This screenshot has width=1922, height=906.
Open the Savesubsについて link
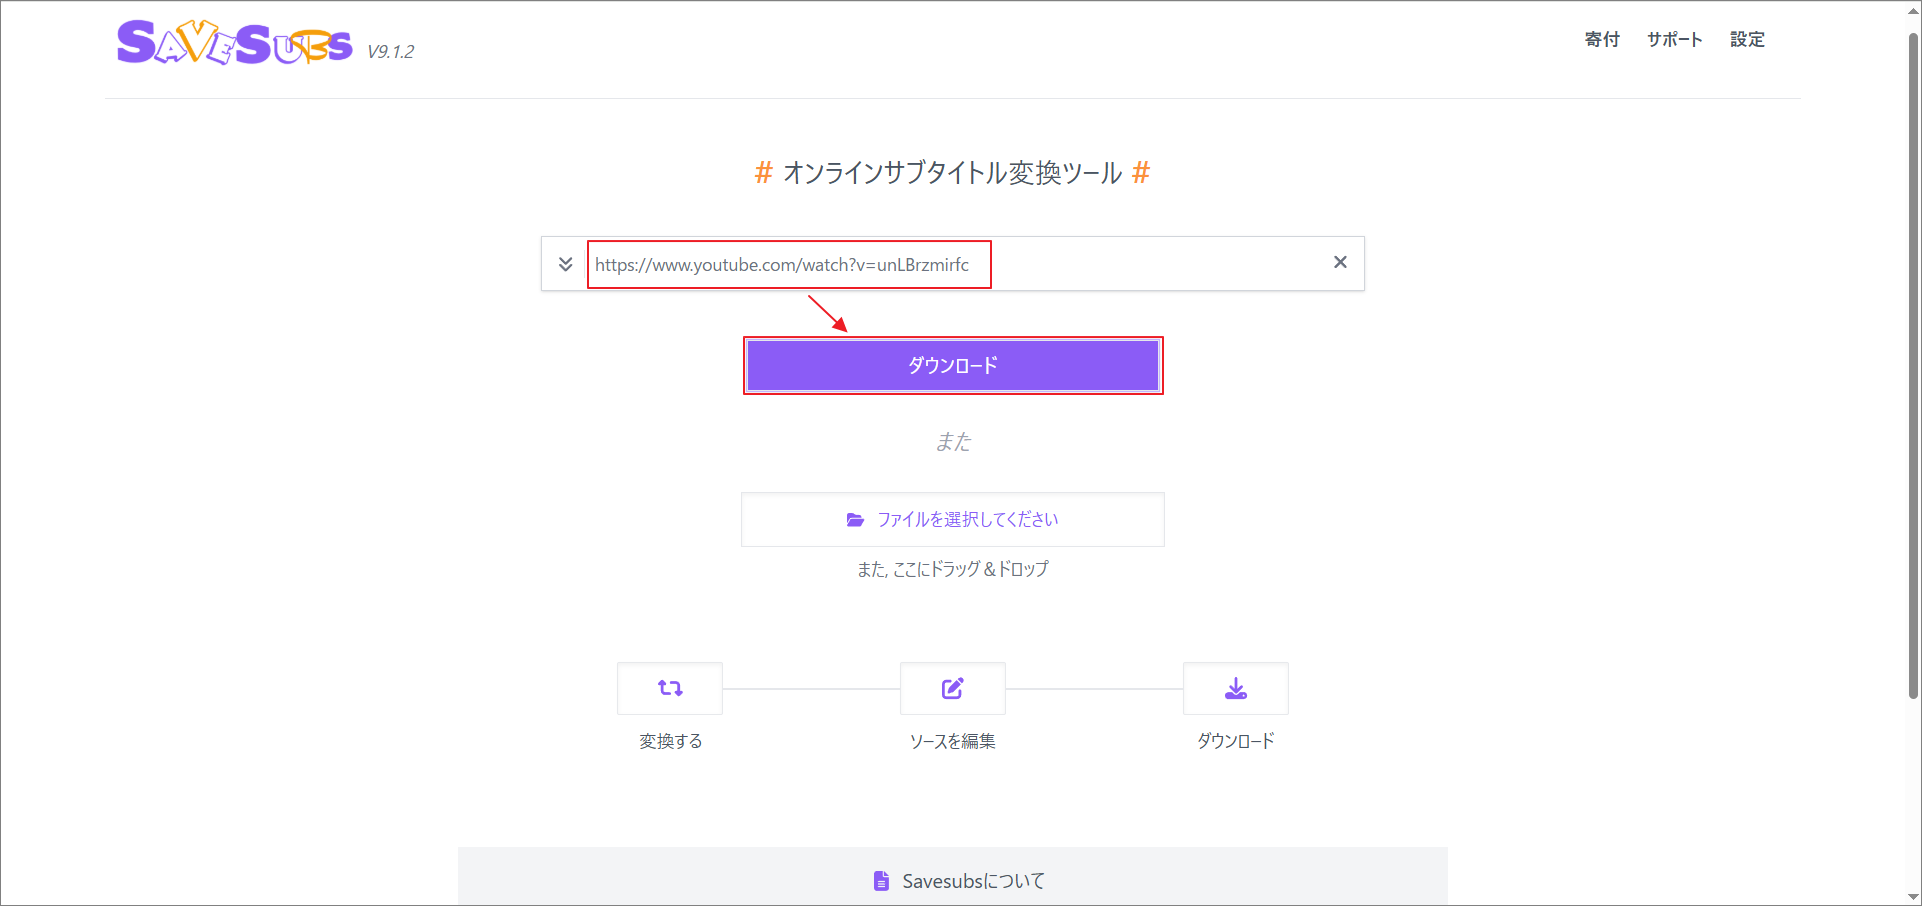(x=971, y=880)
